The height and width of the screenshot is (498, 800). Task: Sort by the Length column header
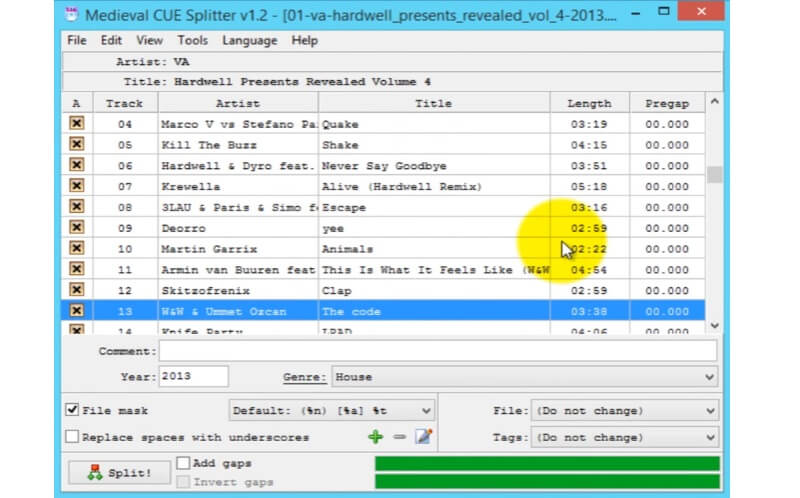click(x=589, y=103)
